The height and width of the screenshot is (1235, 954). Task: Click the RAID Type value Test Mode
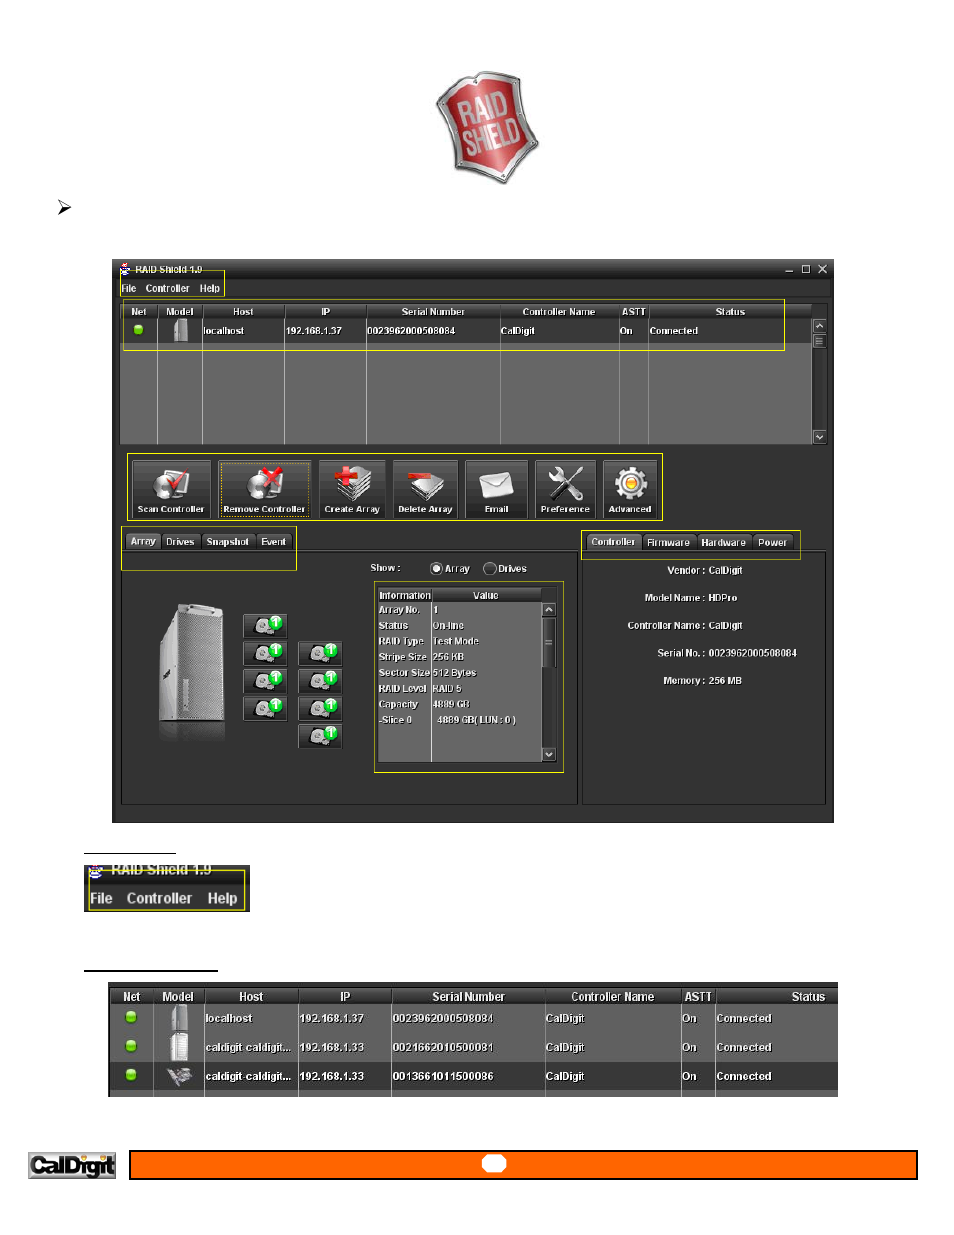click(456, 641)
